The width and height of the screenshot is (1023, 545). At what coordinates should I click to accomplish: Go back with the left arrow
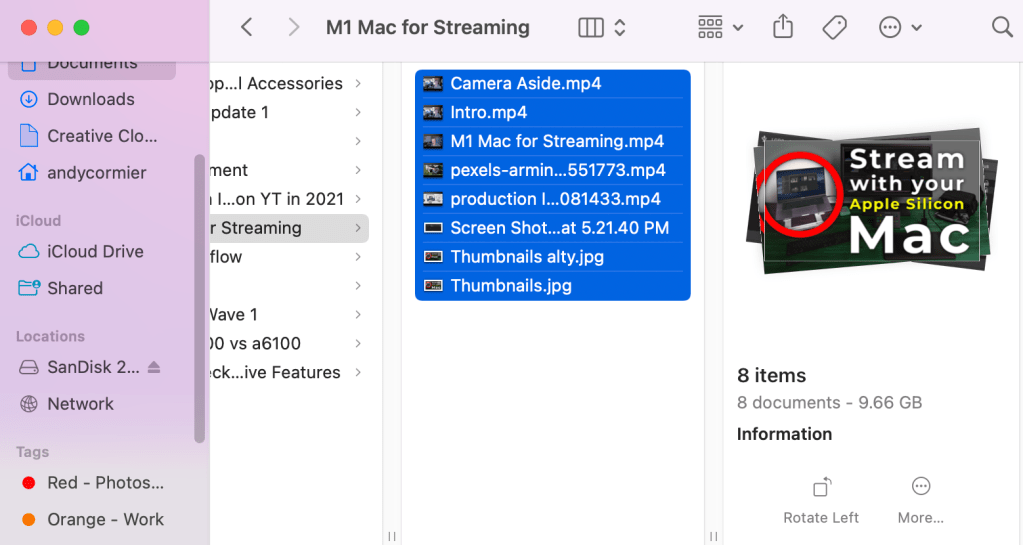(x=247, y=28)
